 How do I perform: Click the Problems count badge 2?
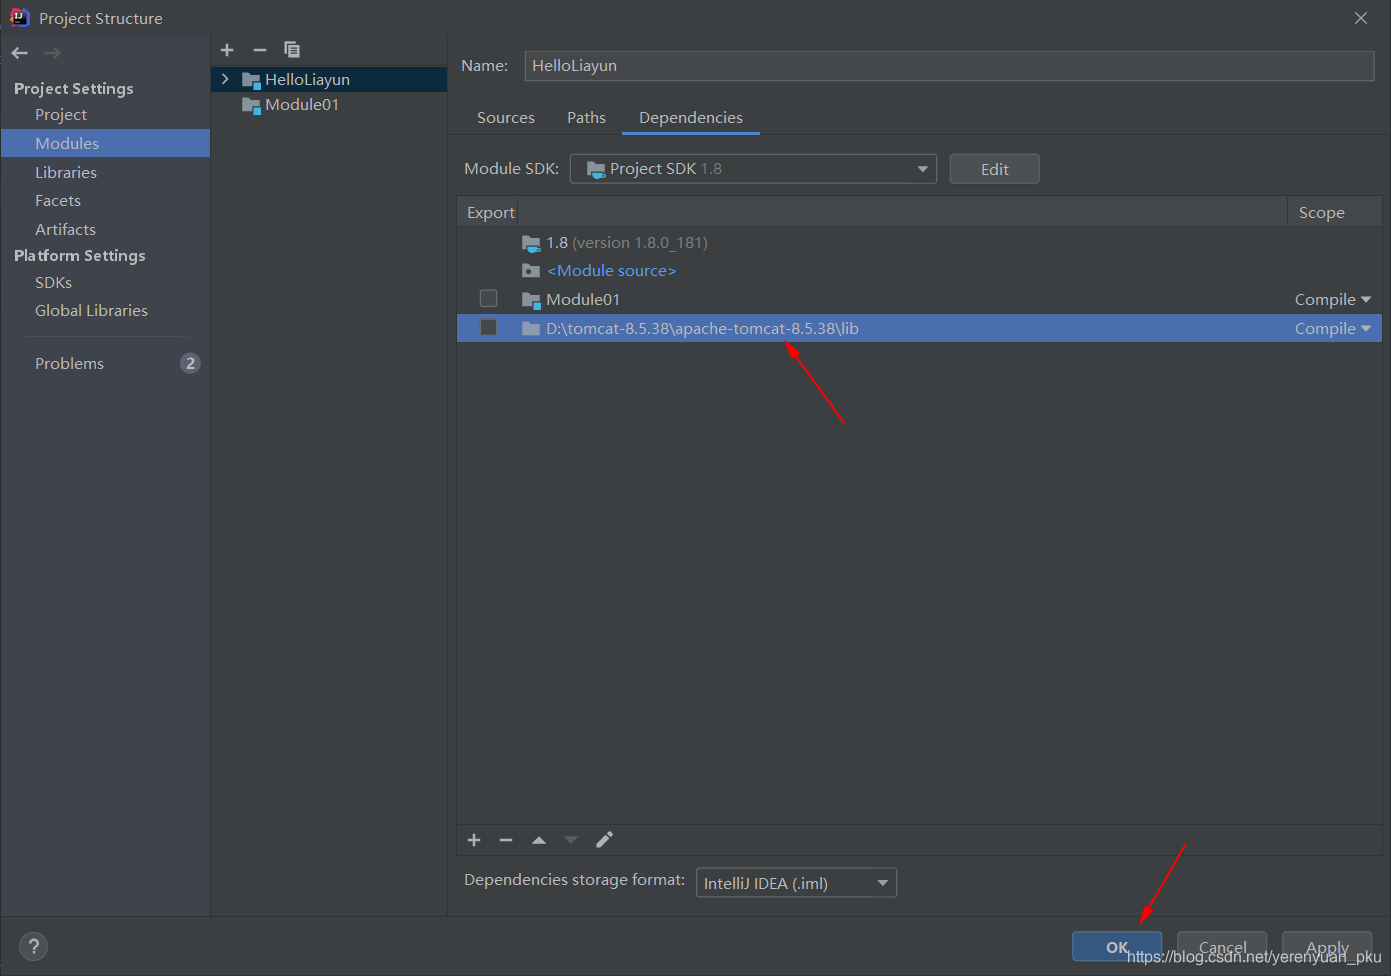tap(190, 364)
